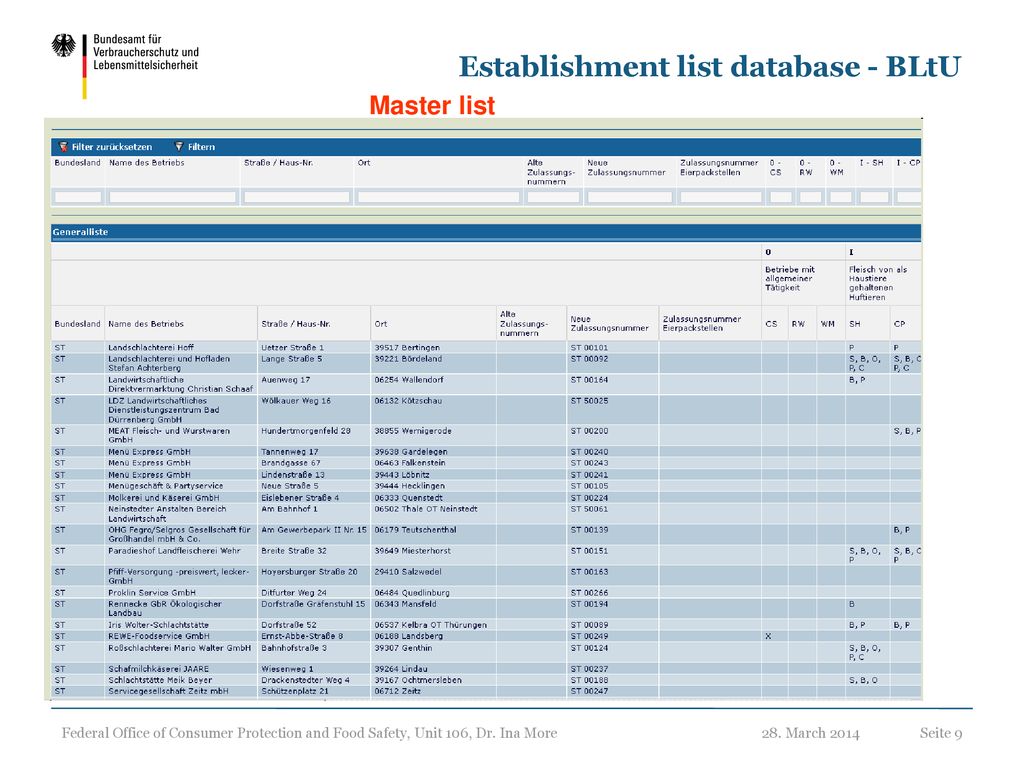Select Iris Wolter-Schlachtstätte row
Screen dimensions: 1024x768
pyautogui.click(x=486, y=625)
